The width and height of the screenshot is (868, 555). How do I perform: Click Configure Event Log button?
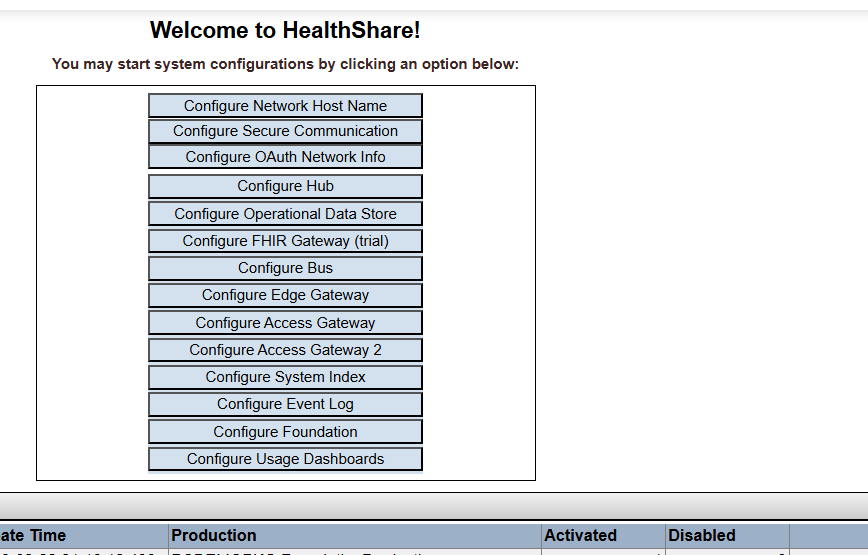tap(285, 404)
